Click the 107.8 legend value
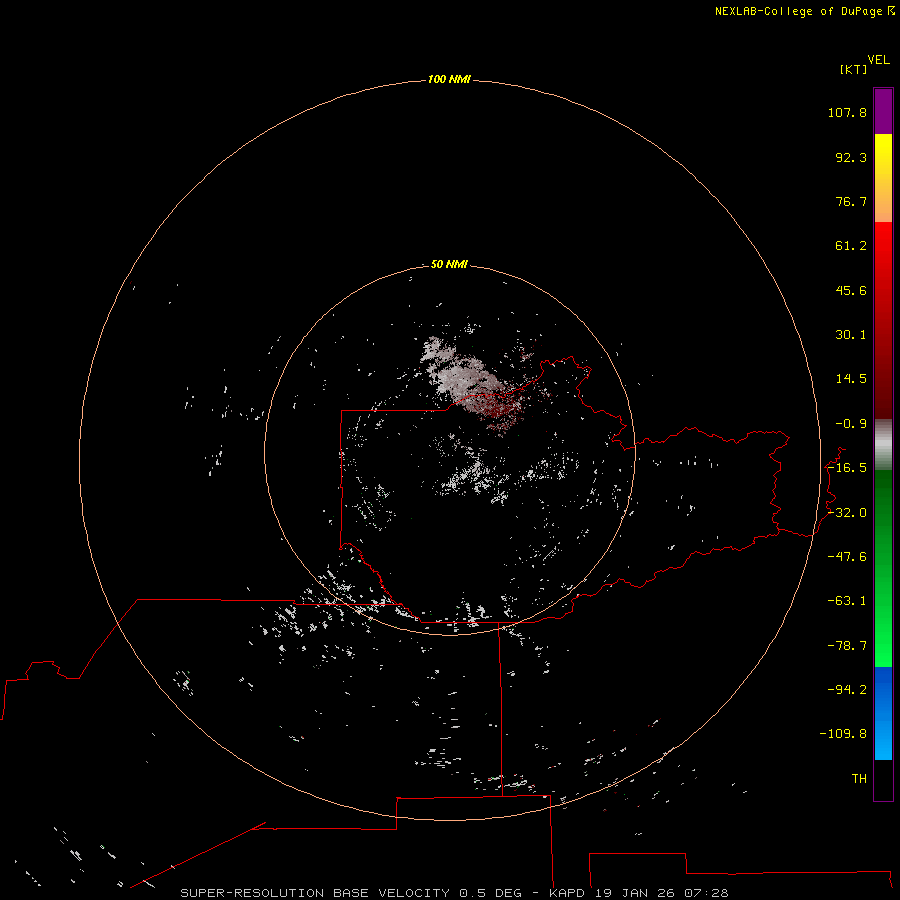The image size is (900, 900). [x=847, y=112]
